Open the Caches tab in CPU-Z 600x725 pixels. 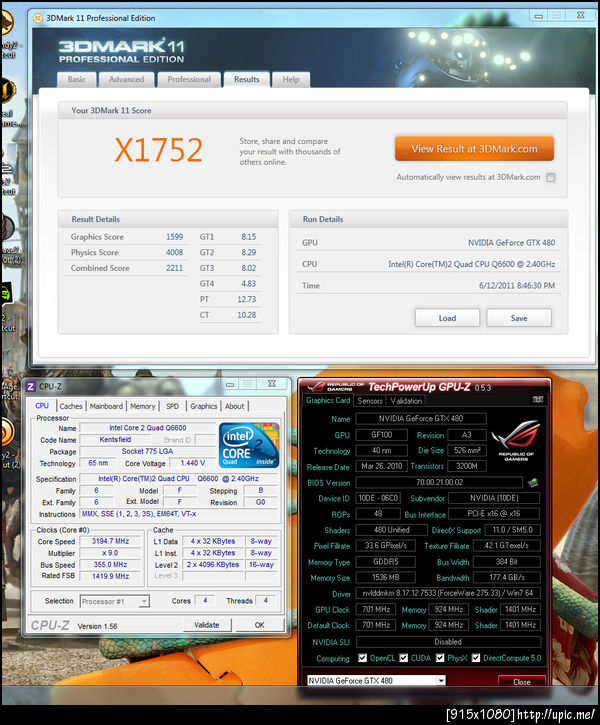pos(71,406)
